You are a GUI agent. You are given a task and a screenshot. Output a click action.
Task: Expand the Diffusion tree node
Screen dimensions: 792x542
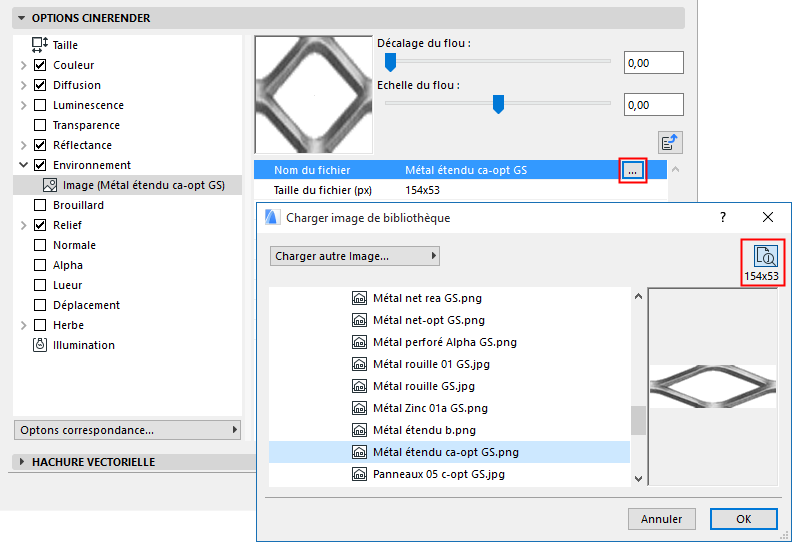click(23, 85)
